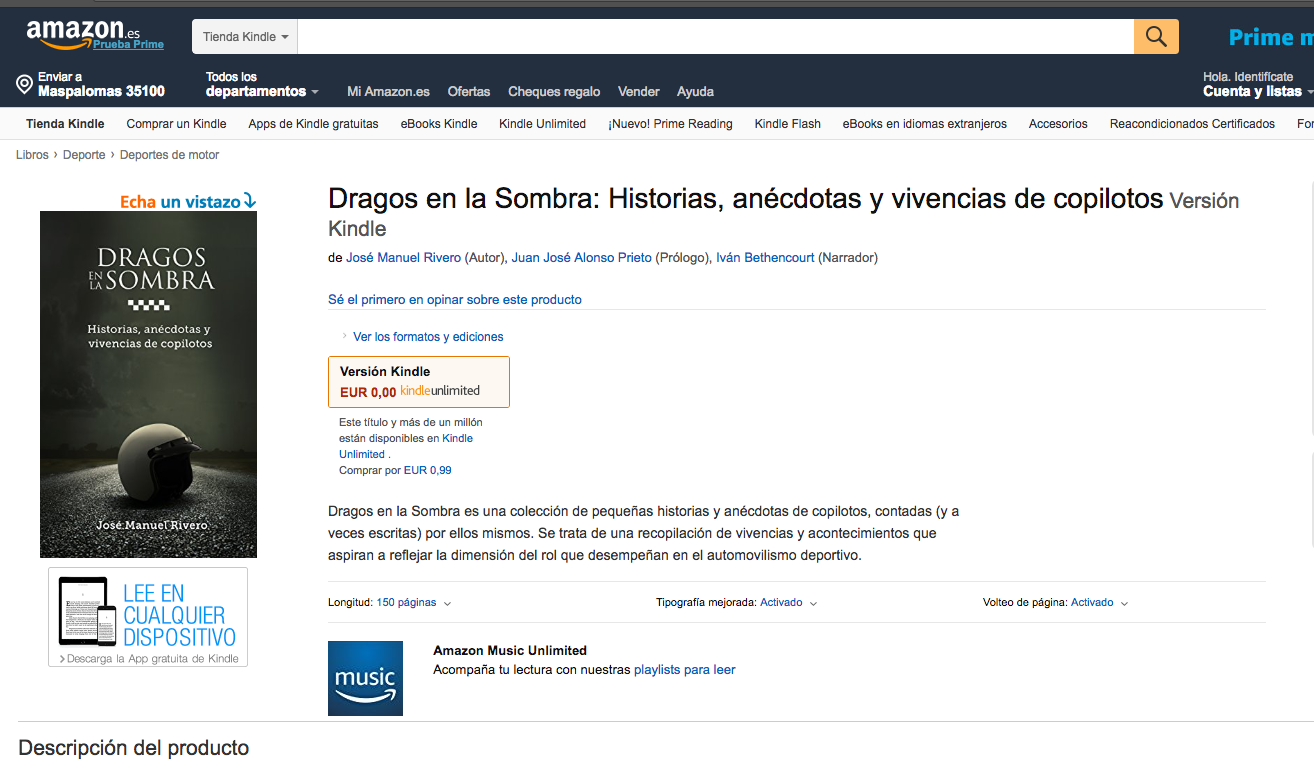Click the delivery location pin icon
The width and height of the screenshot is (1314, 779).
pos(25,85)
